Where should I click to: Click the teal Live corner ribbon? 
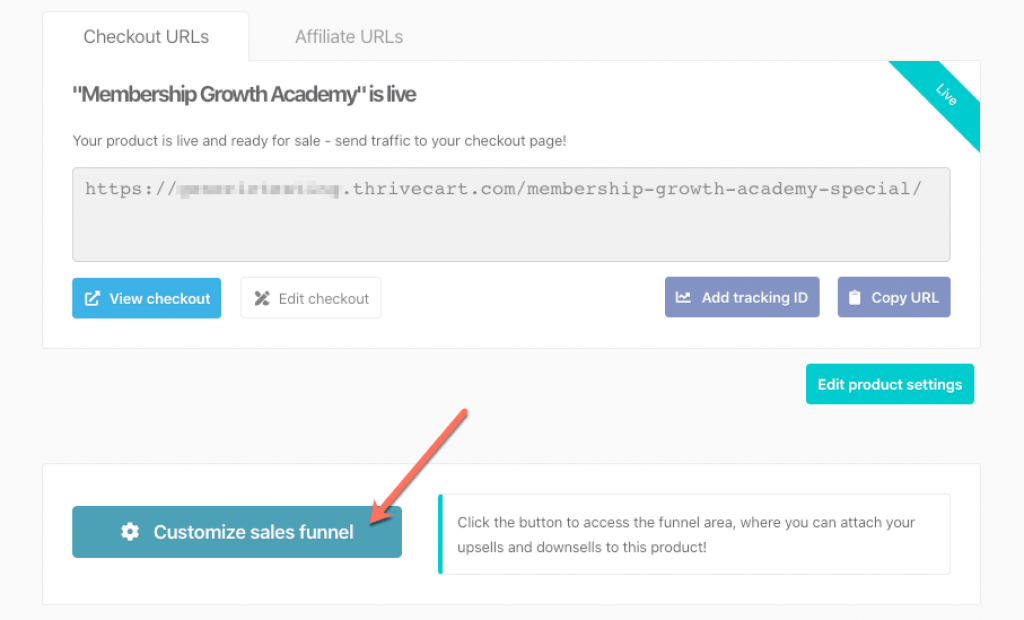click(x=946, y=95)
